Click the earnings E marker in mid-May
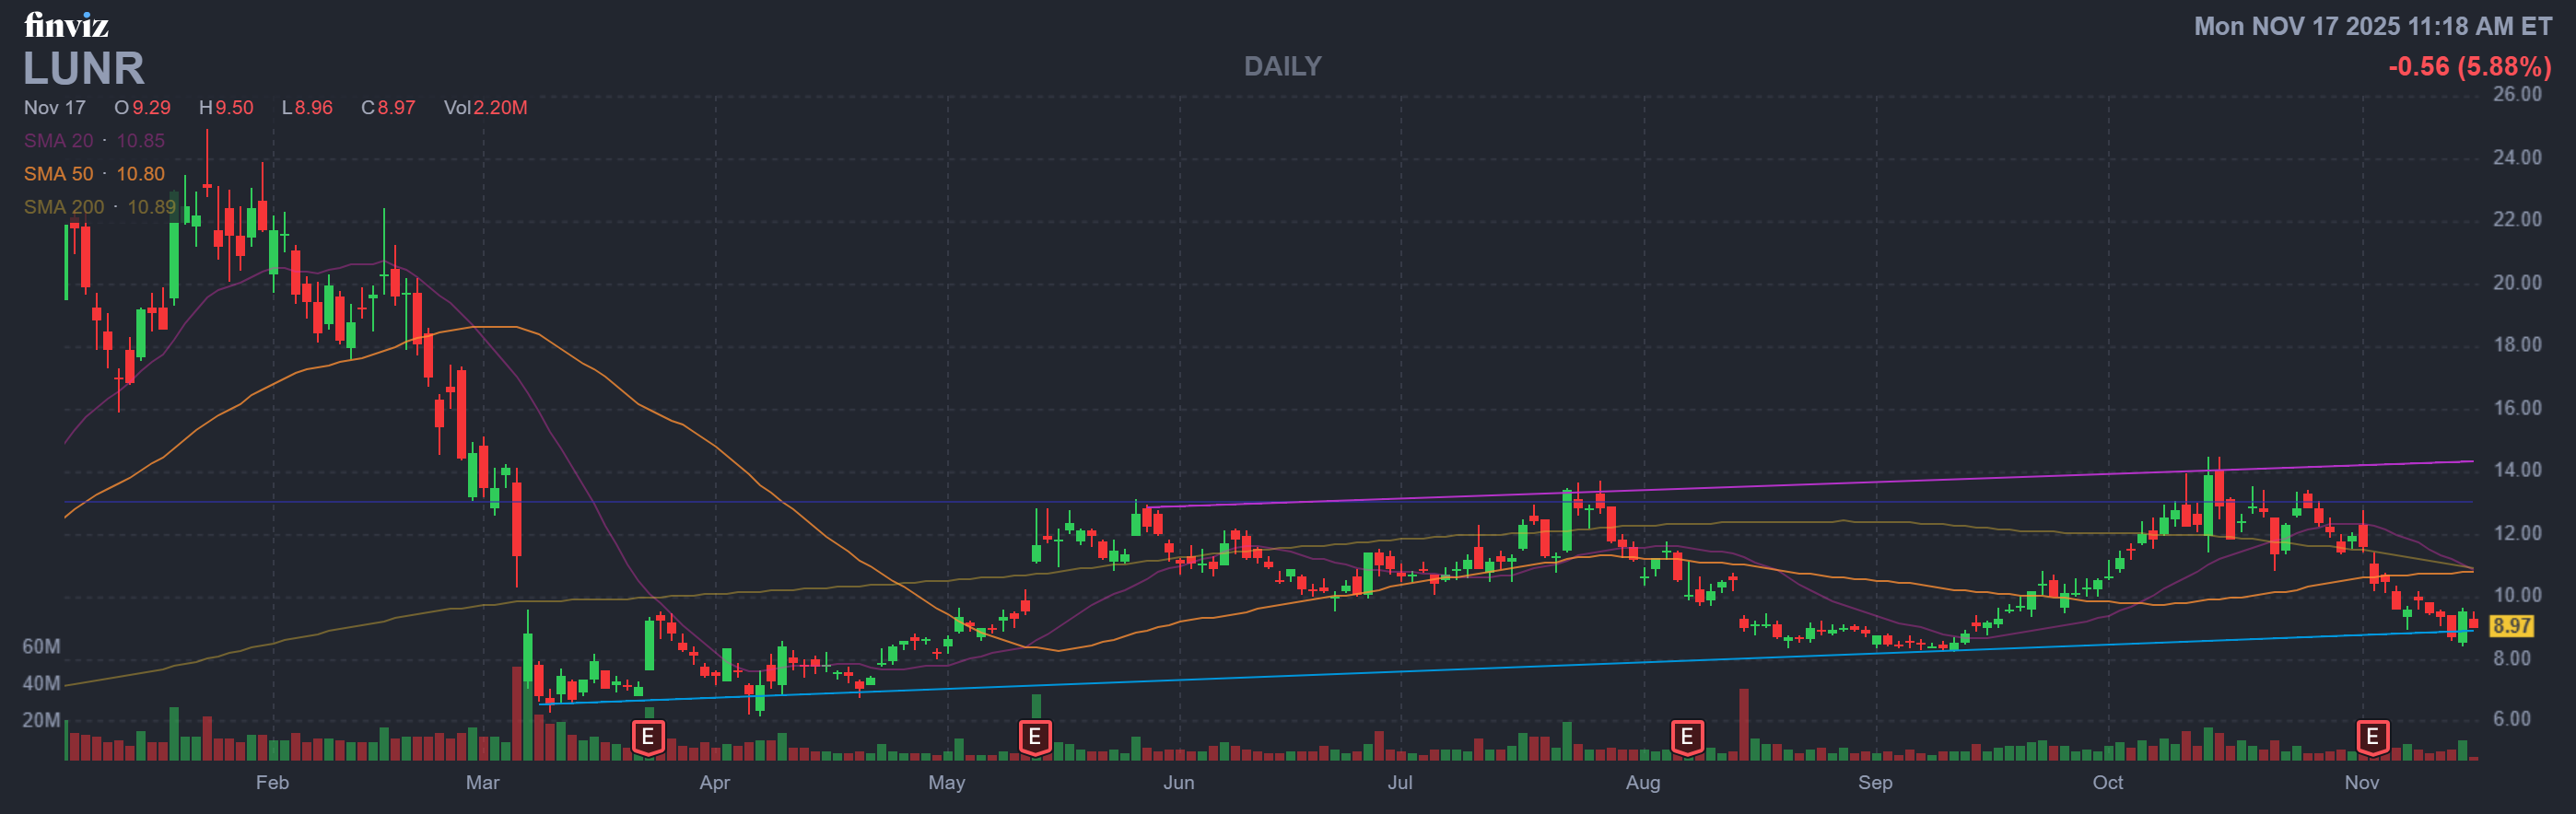2576x814 pixels. coord(1034,738)
